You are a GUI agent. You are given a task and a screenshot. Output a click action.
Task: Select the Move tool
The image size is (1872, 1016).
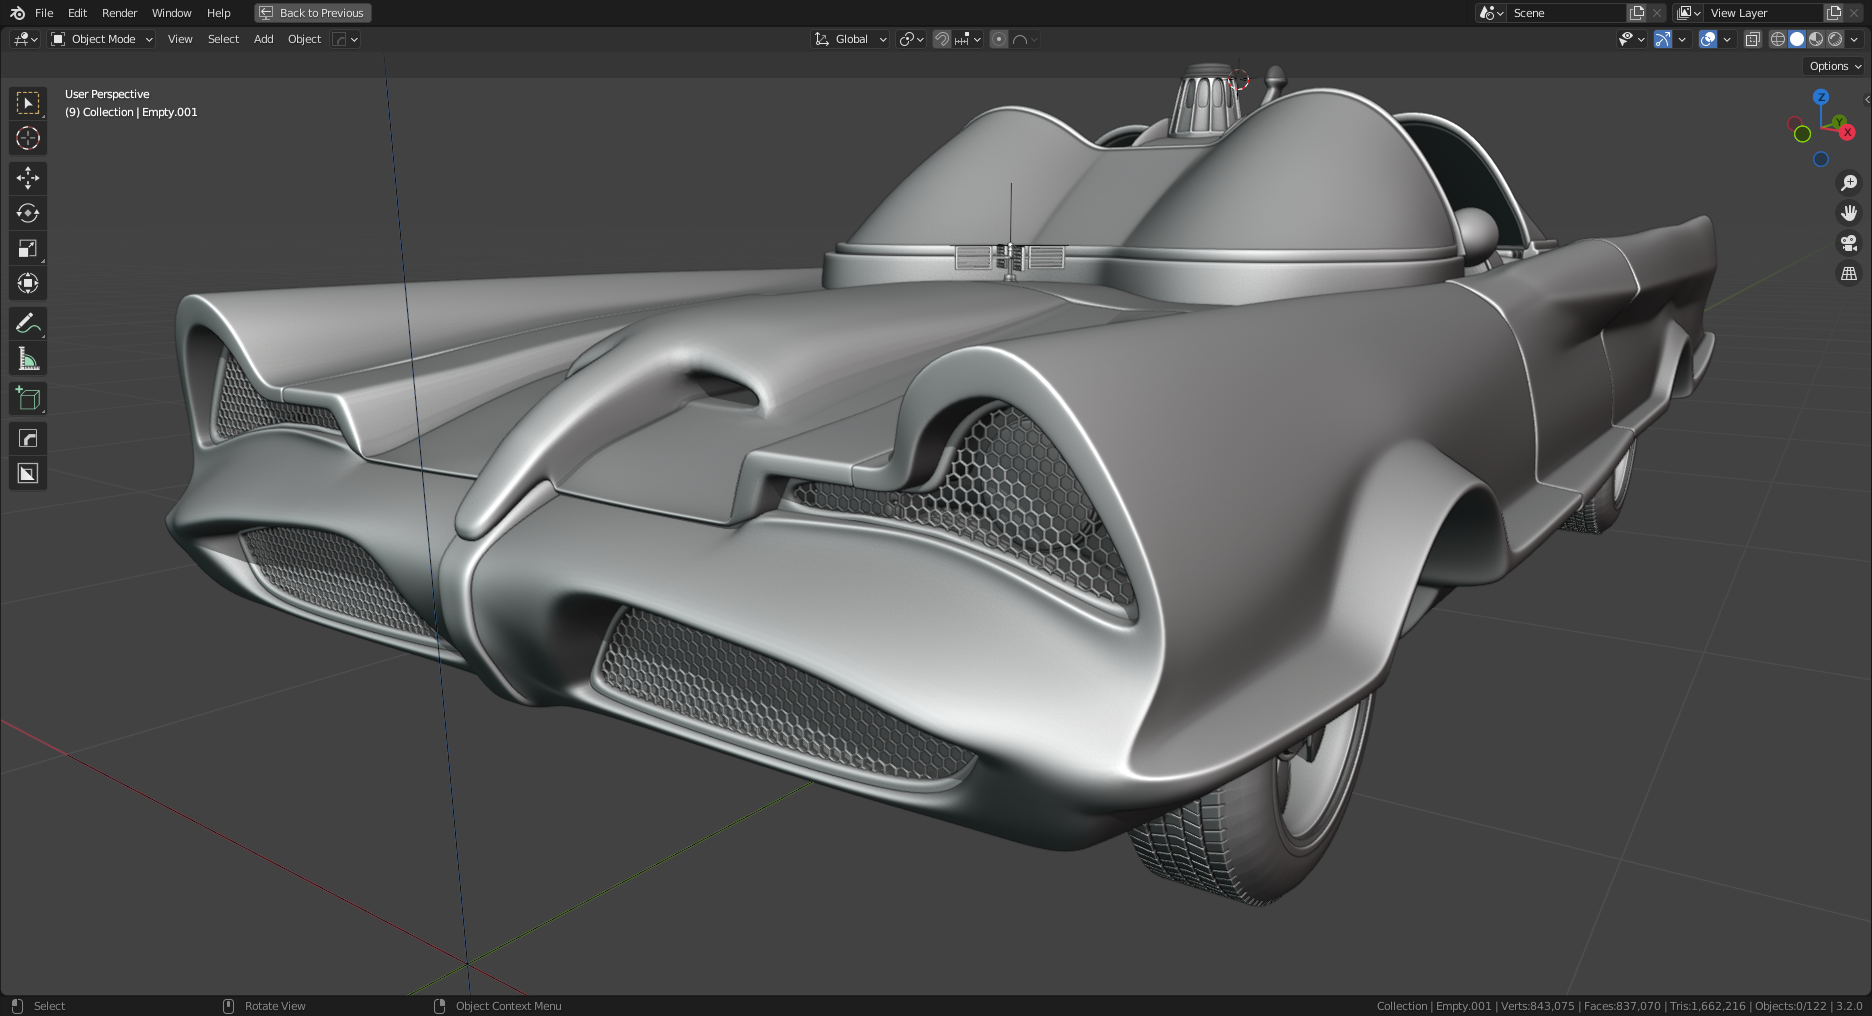[x=28, y=178]
